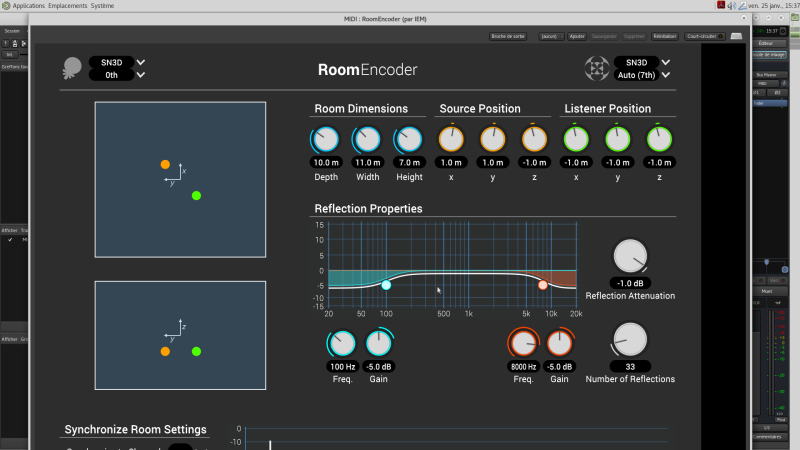This screenshot has width=800, height=450.
Task: Switch to the Console de mixage tab
Action: (x=769, y=55)
